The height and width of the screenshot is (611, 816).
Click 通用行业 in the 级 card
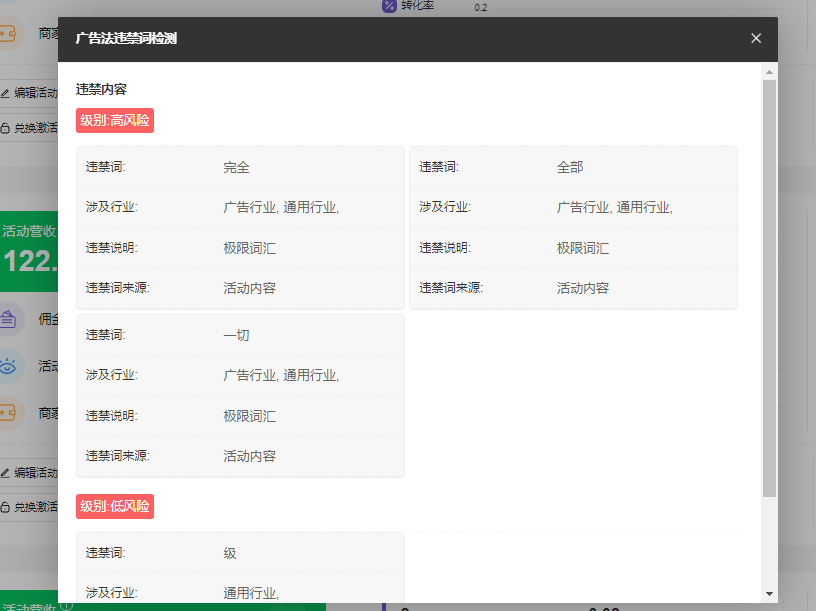(251, 593)
